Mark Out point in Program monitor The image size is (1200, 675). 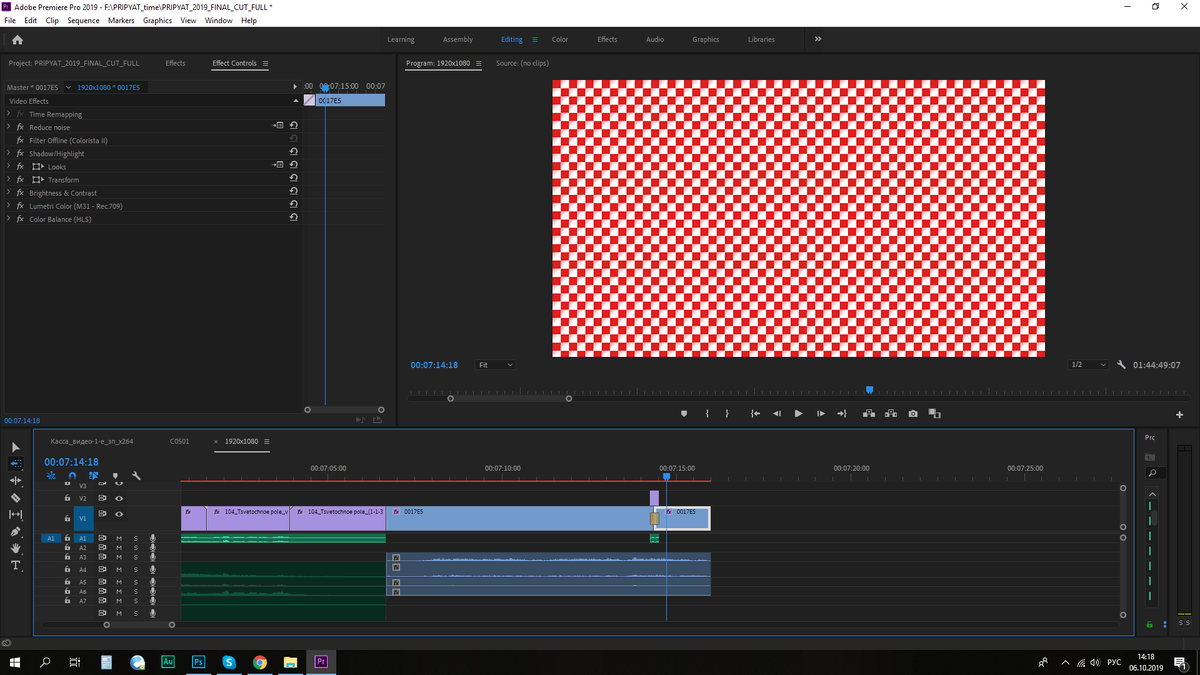pos(727,414)
